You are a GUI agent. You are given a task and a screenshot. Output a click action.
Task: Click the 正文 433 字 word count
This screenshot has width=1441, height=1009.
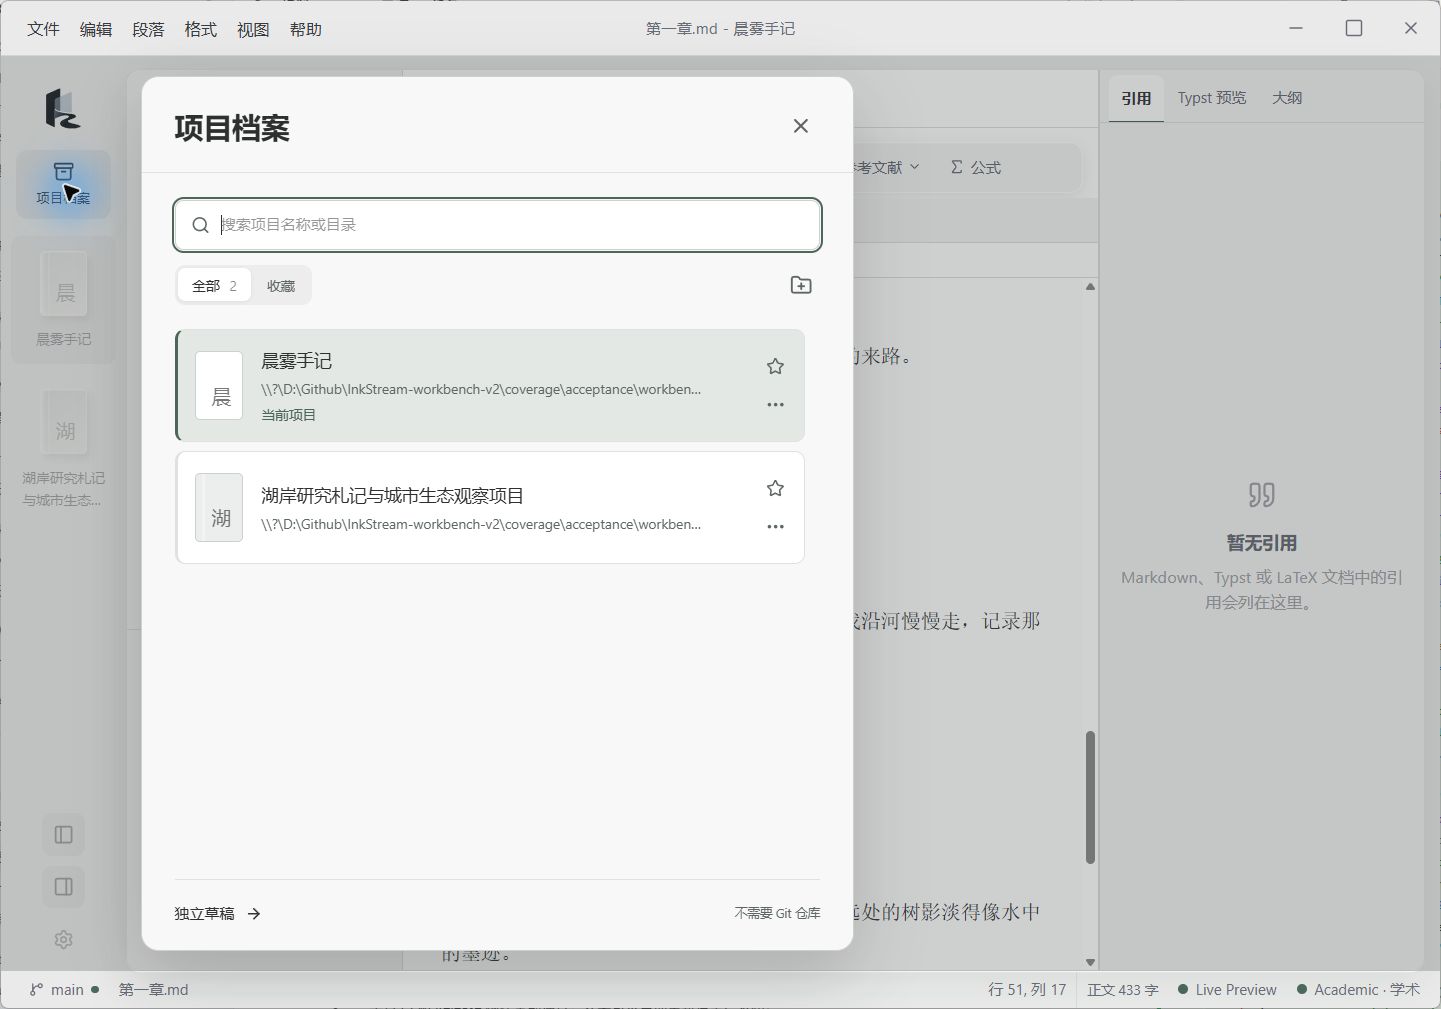click(1123, 990)
